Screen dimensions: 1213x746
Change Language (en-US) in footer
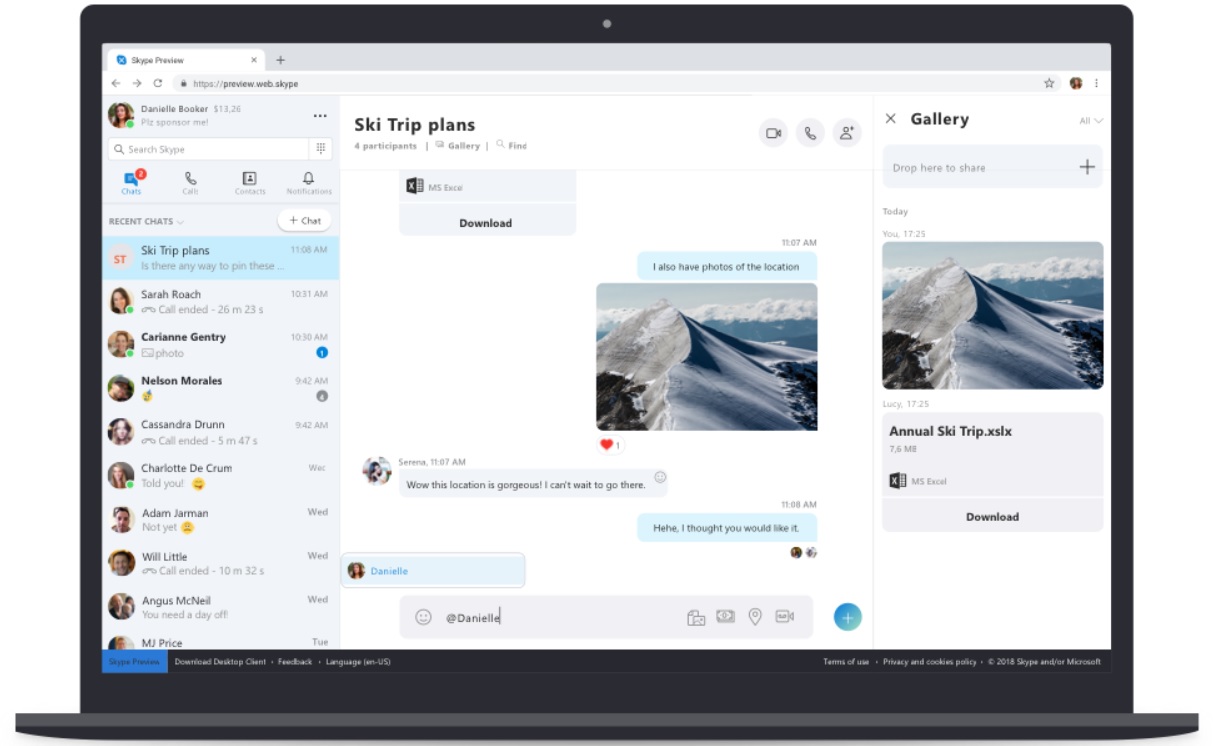(357, 662)
